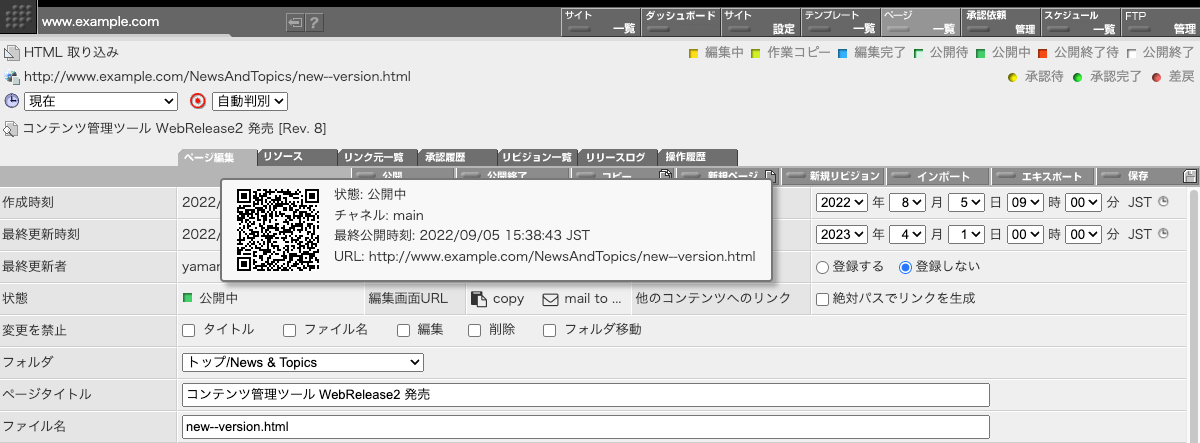Switch to the リビジョン一覧 tab
The height and width of the screenshot is (443, 1200).
pos(537,157)
